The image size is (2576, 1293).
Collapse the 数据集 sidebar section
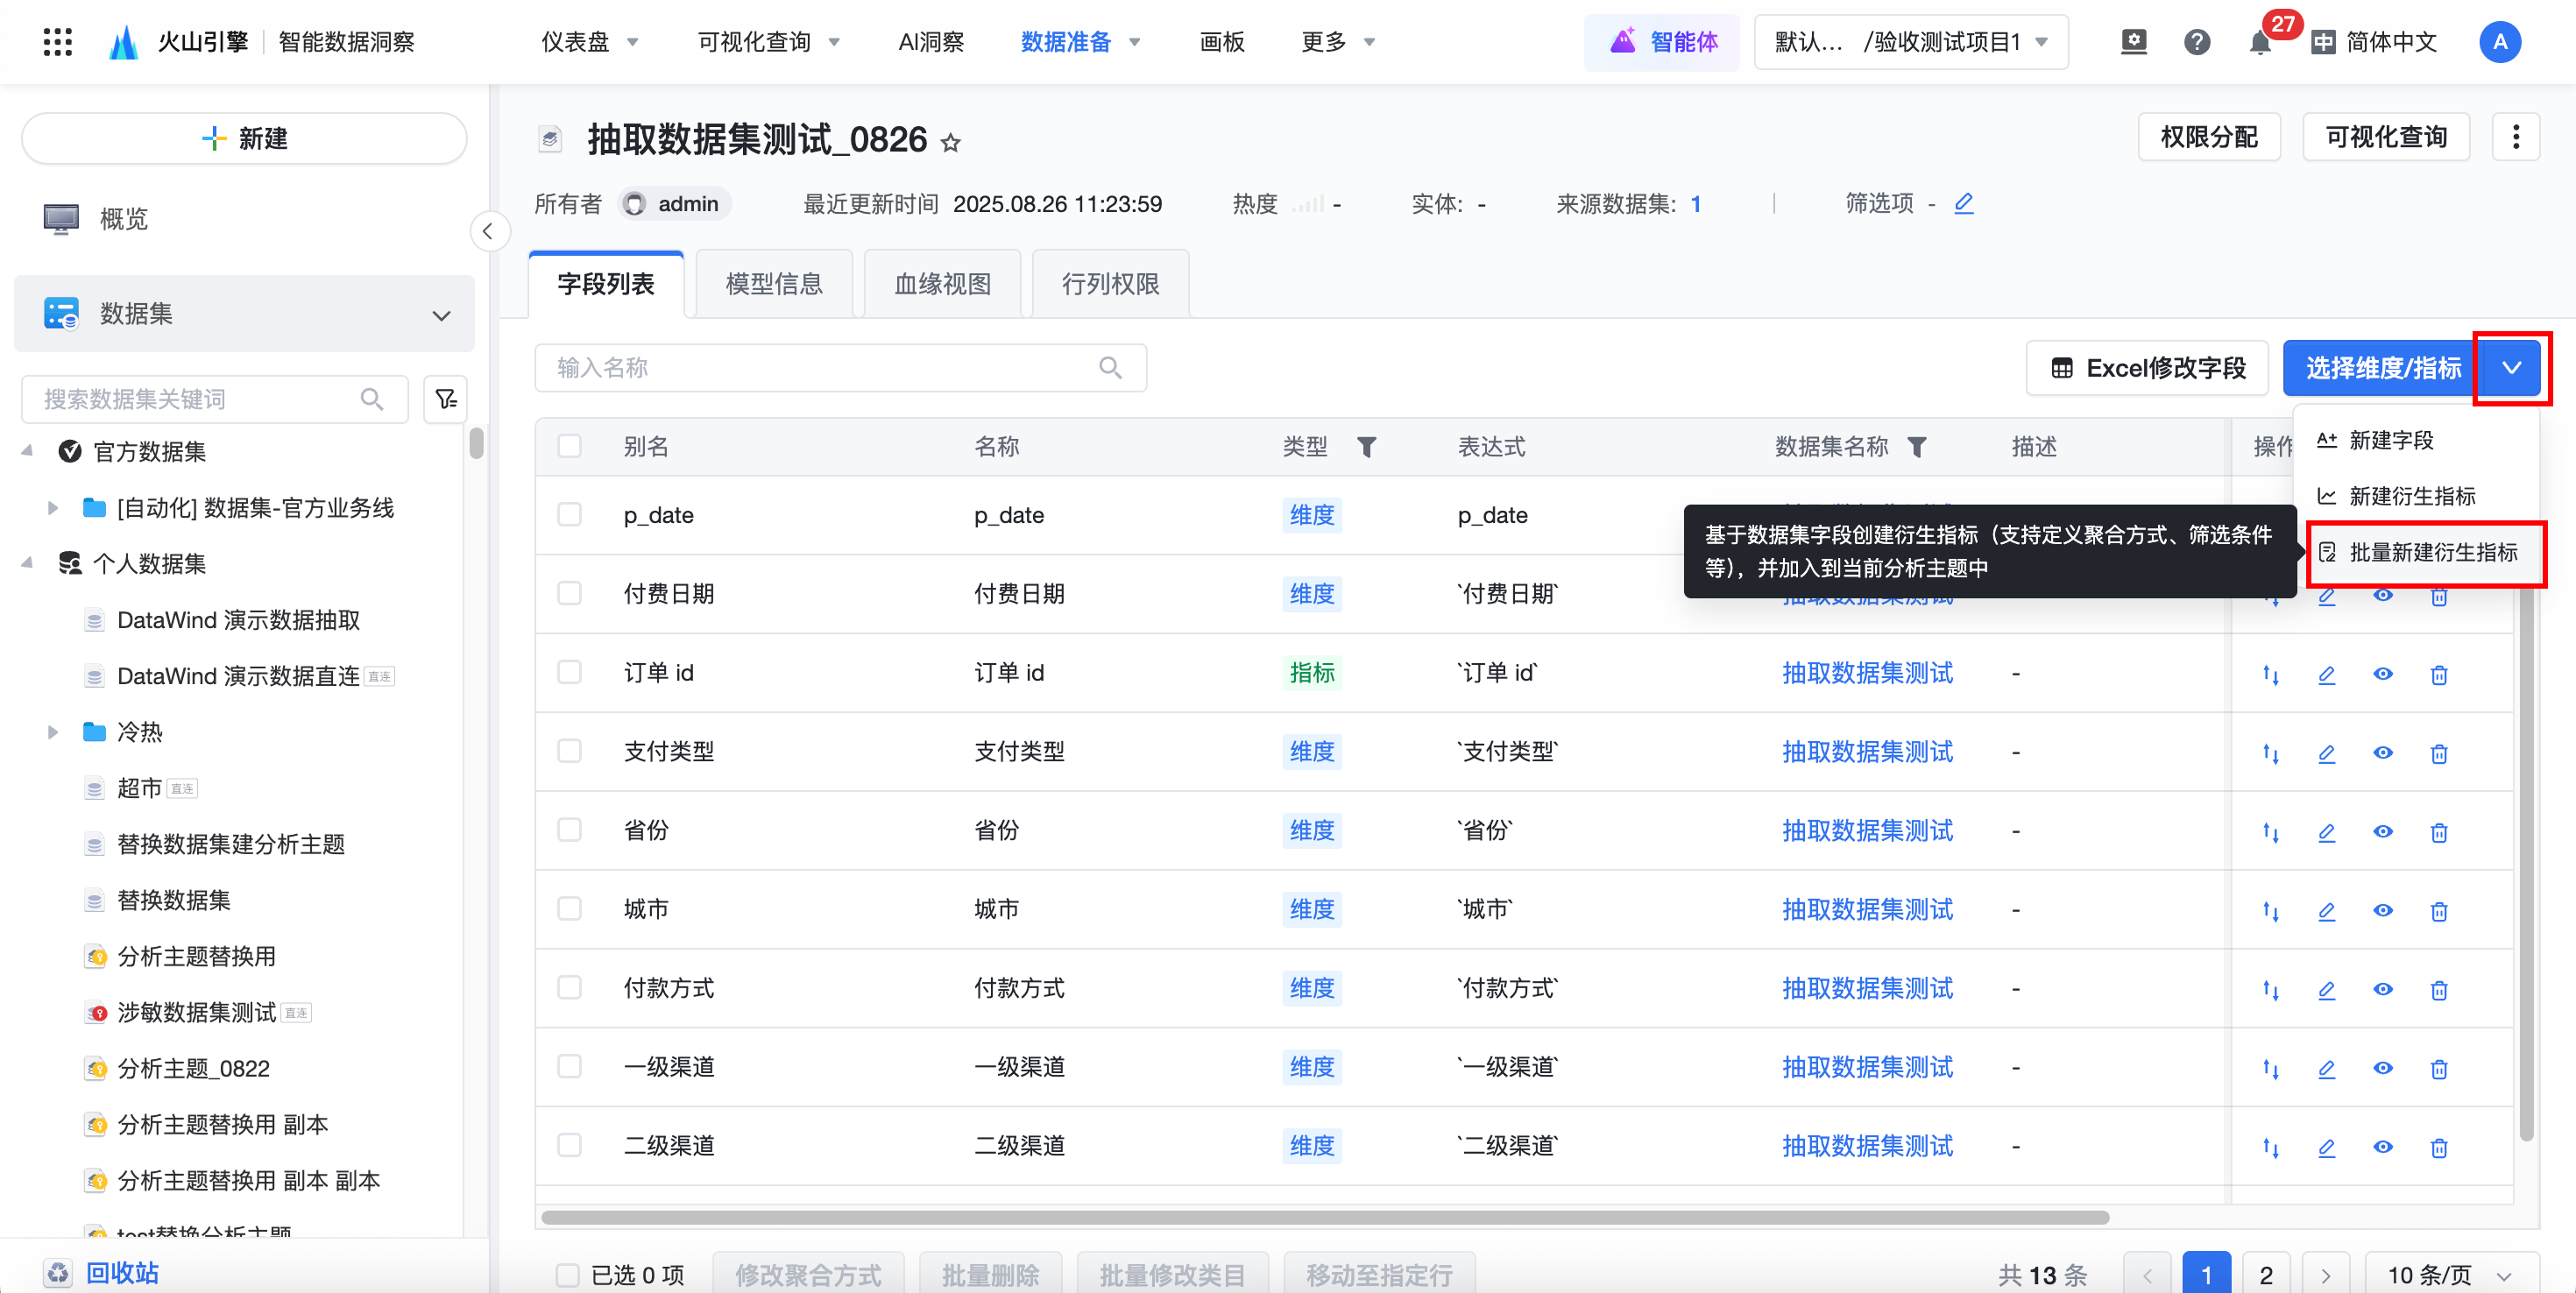(441, 315)
